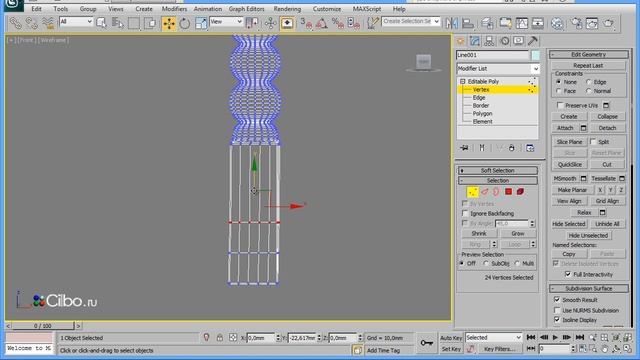This screenshot has width=640, height=360.
Task: Click the time slider at 0 / 100
Action: [x=43, y=326]
